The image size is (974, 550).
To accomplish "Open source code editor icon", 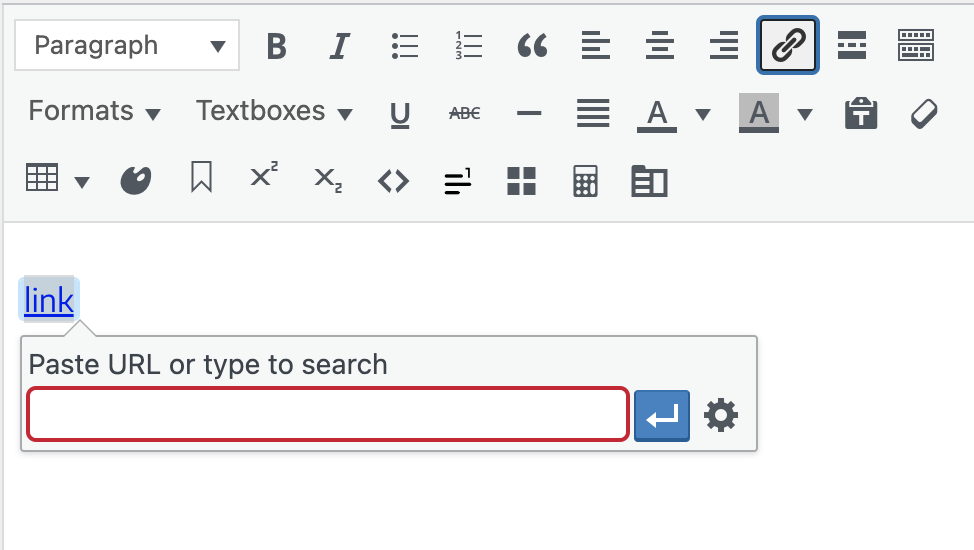I will (393, 181).
